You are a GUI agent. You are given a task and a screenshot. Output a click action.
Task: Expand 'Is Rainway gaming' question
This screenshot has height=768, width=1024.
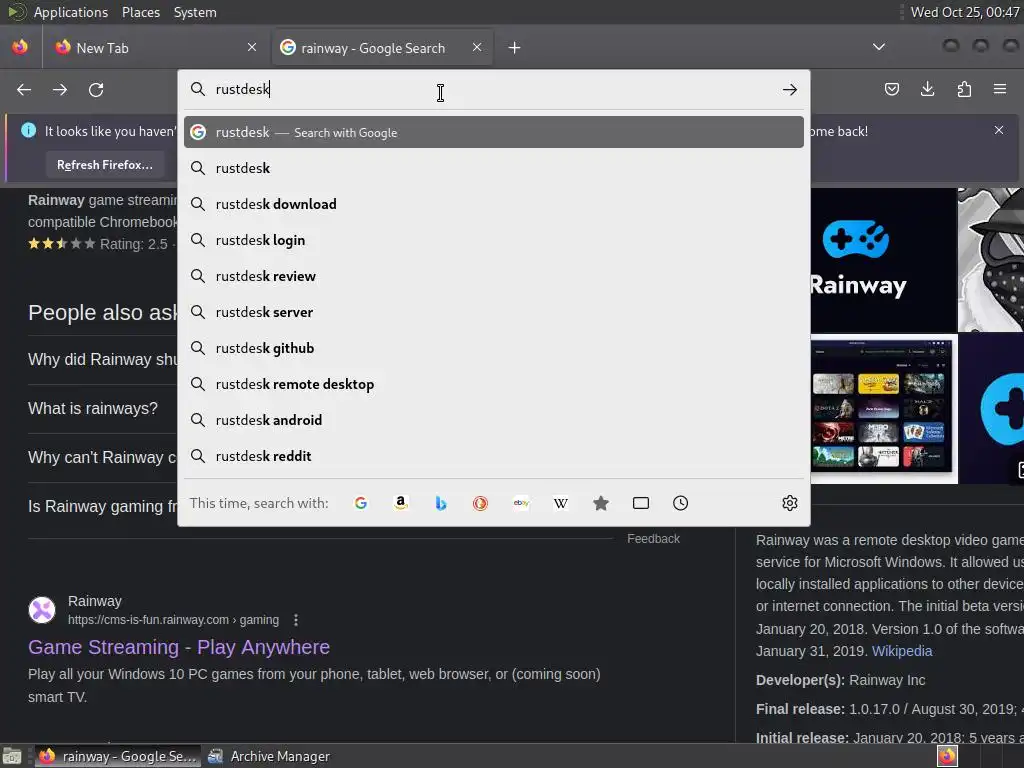point(103,506)
